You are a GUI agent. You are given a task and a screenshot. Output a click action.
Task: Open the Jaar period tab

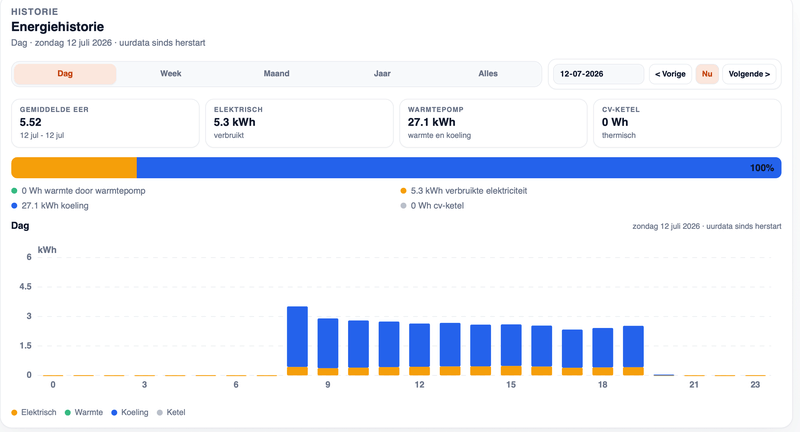(382, 74)
